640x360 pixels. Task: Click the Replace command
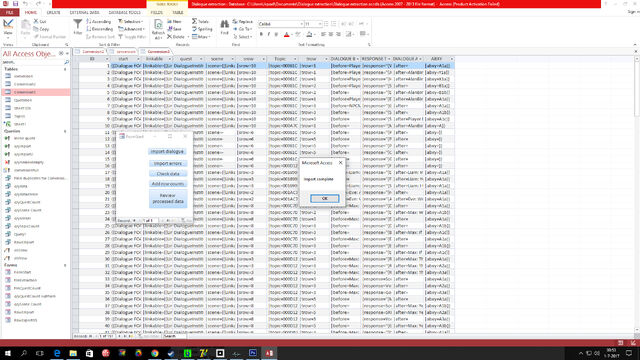pos(243,22)
